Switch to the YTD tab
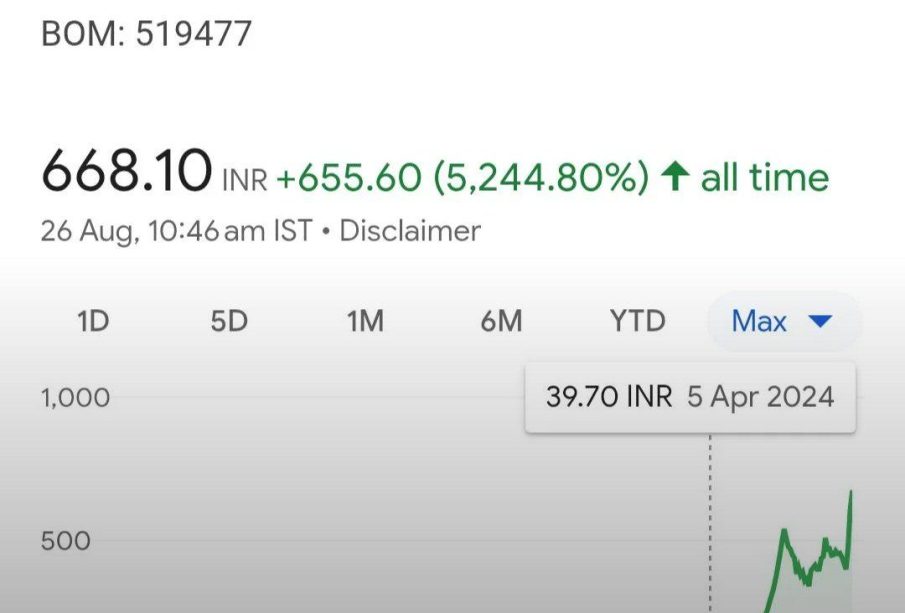The height and width of the screenshot is (613, 905). (x=637, y=322)
